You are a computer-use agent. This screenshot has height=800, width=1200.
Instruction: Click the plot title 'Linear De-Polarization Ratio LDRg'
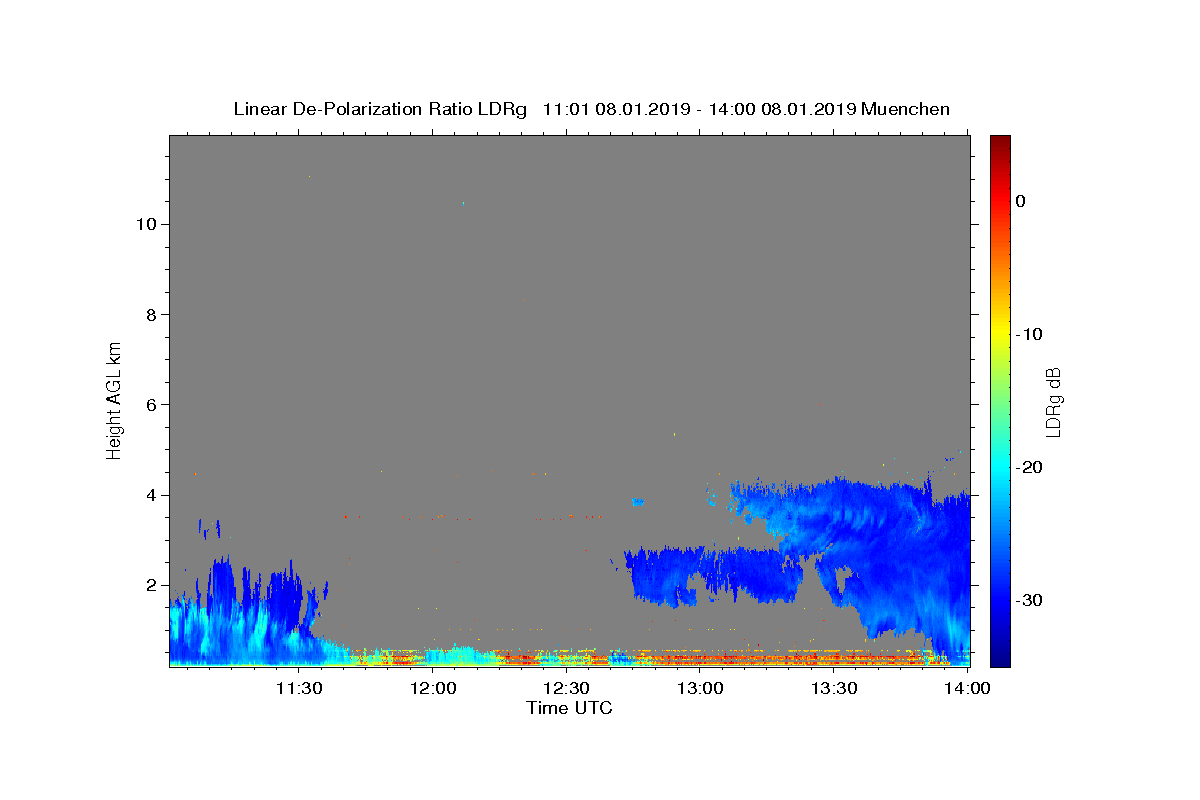[380, 109]
